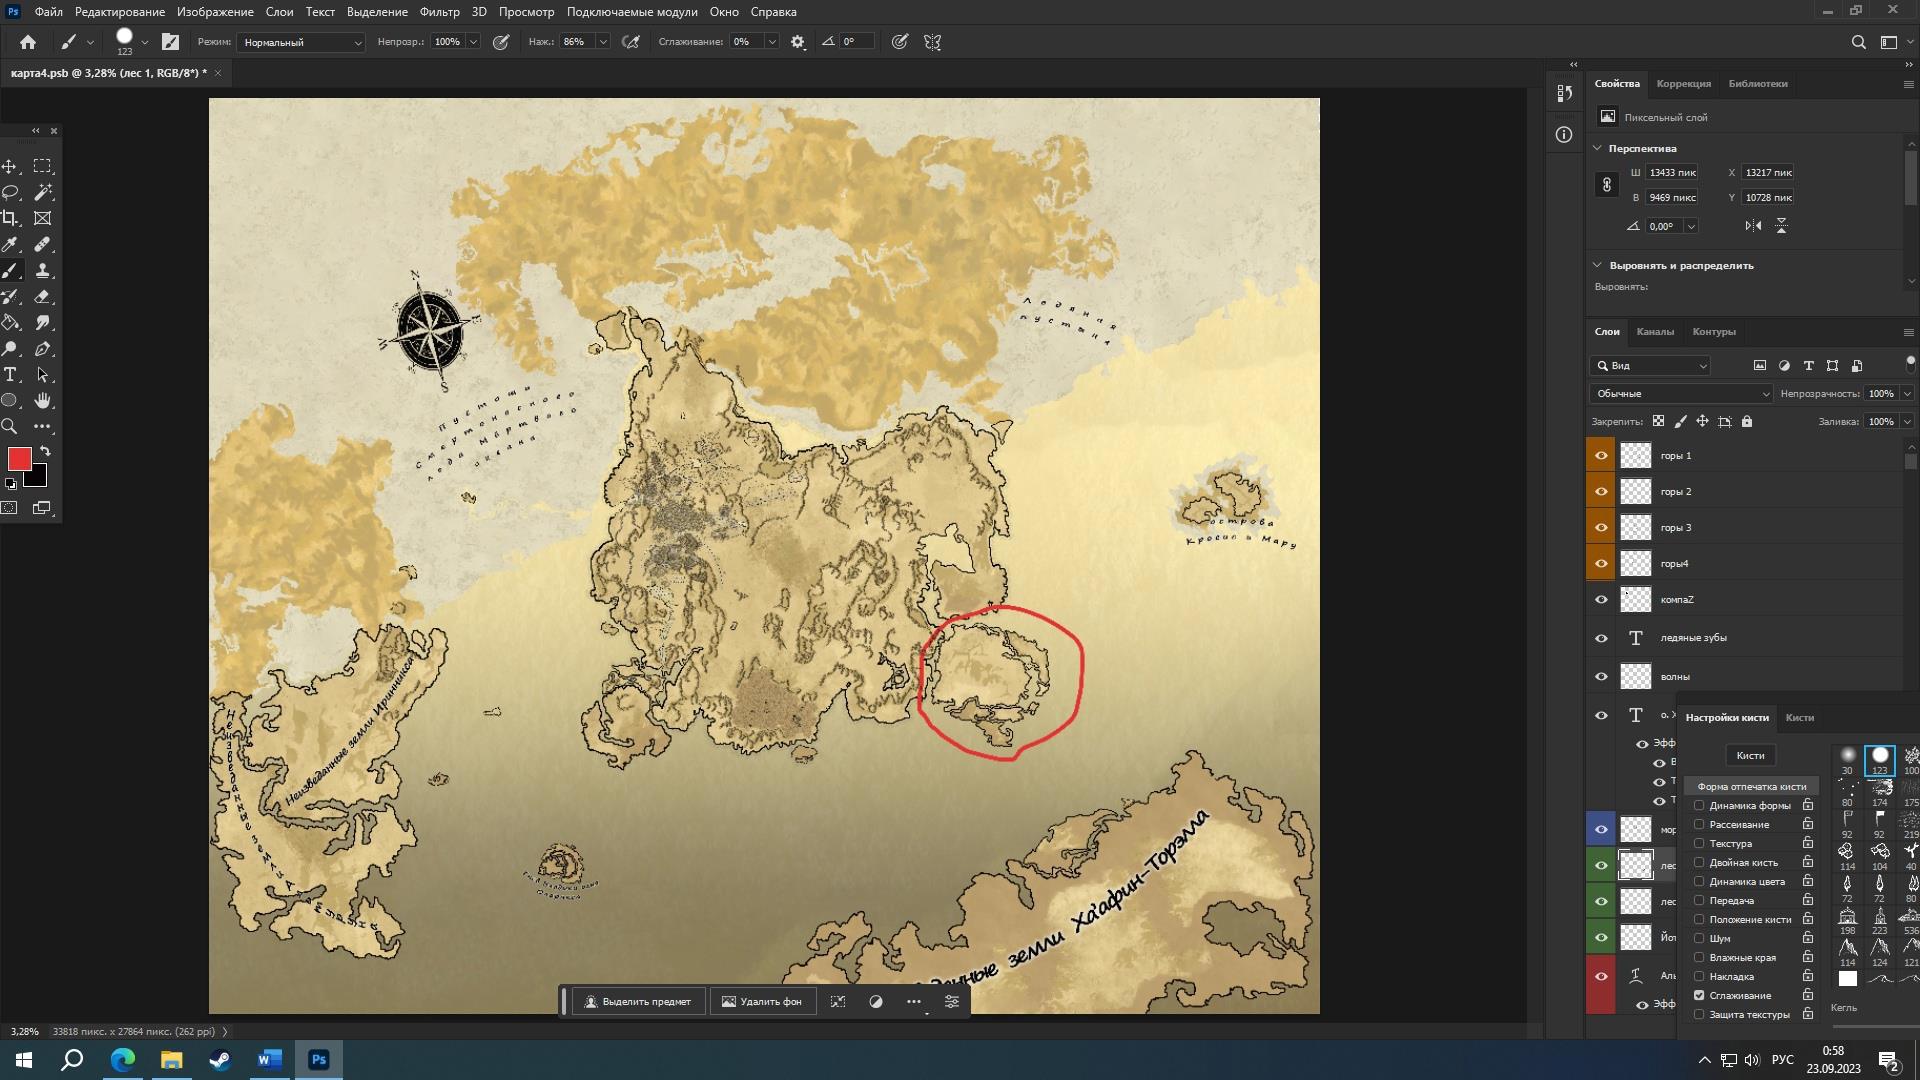Select the Horizontal Type tool
The image size is (1920, 1080).
(x=10, y=375)
